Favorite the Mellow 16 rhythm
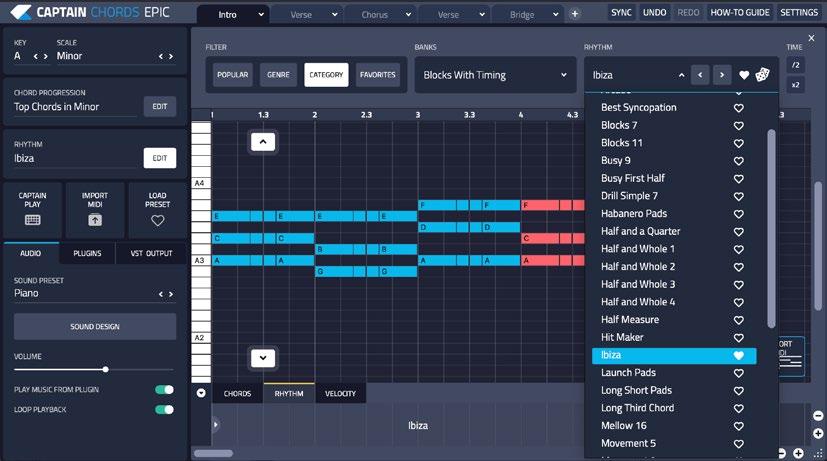Image resolution: width=827 pixels, height=461 pixels. [738, 426]
